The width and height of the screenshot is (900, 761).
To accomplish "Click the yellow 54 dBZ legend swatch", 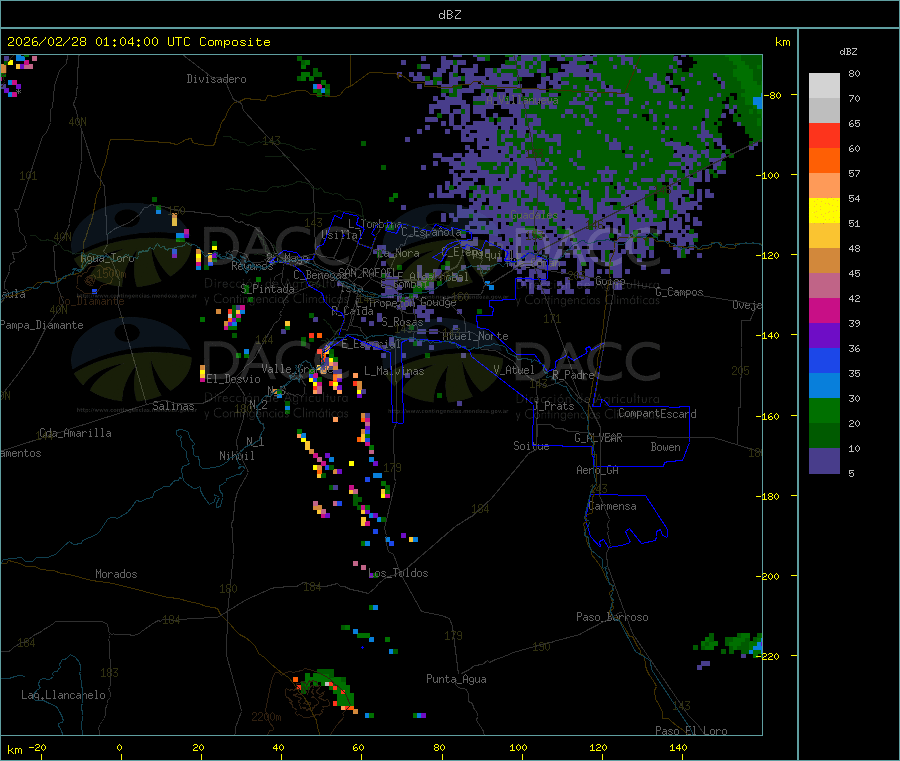I will [824, 211].
